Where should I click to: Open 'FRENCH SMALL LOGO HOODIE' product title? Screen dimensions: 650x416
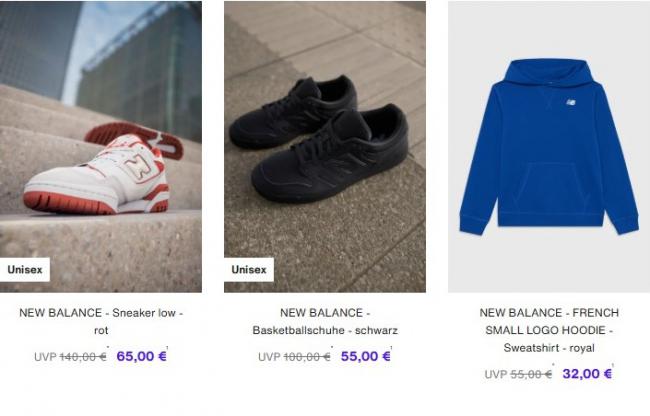[x=549, y=322]
